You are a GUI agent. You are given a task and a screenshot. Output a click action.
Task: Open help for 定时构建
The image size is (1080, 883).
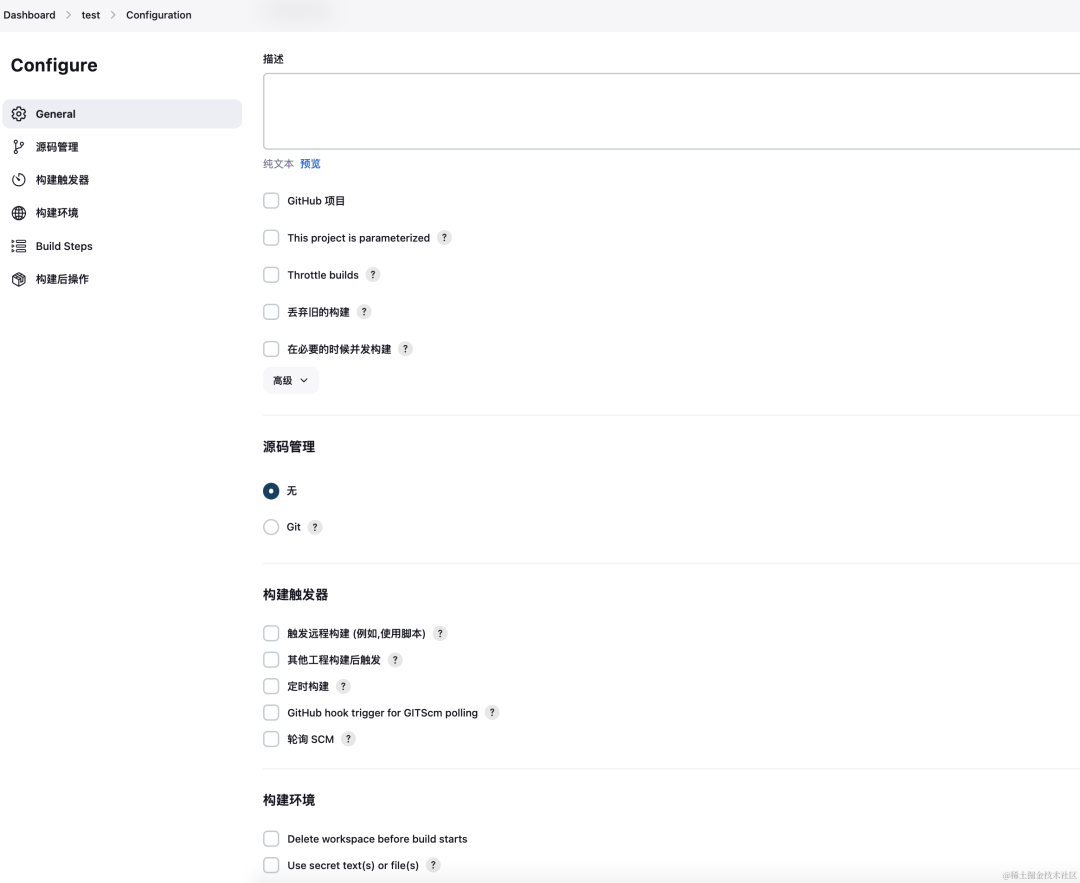point(343,686)
